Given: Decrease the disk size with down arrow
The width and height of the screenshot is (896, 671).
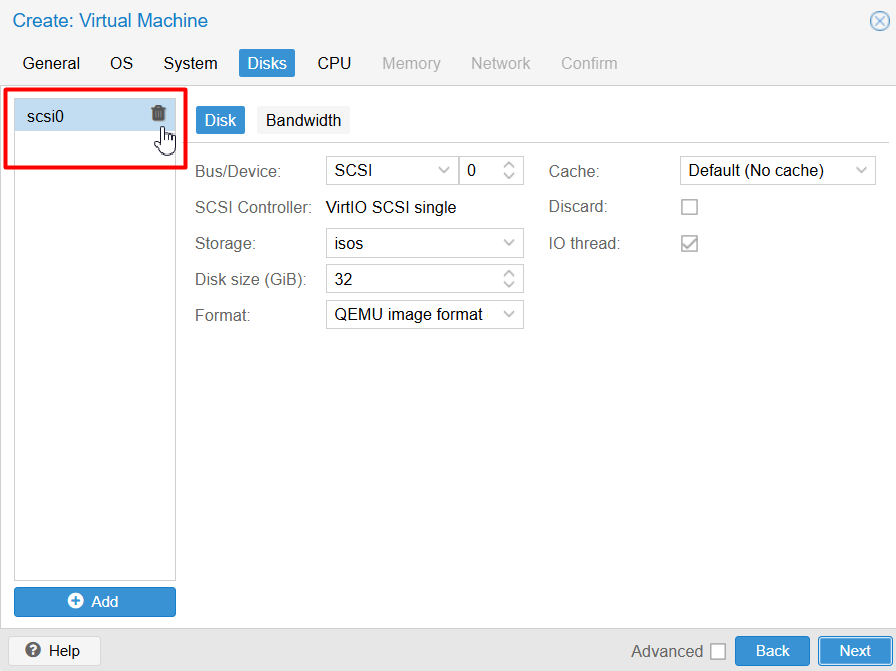Looking at the screenshot, I should [x=509, y=285].
